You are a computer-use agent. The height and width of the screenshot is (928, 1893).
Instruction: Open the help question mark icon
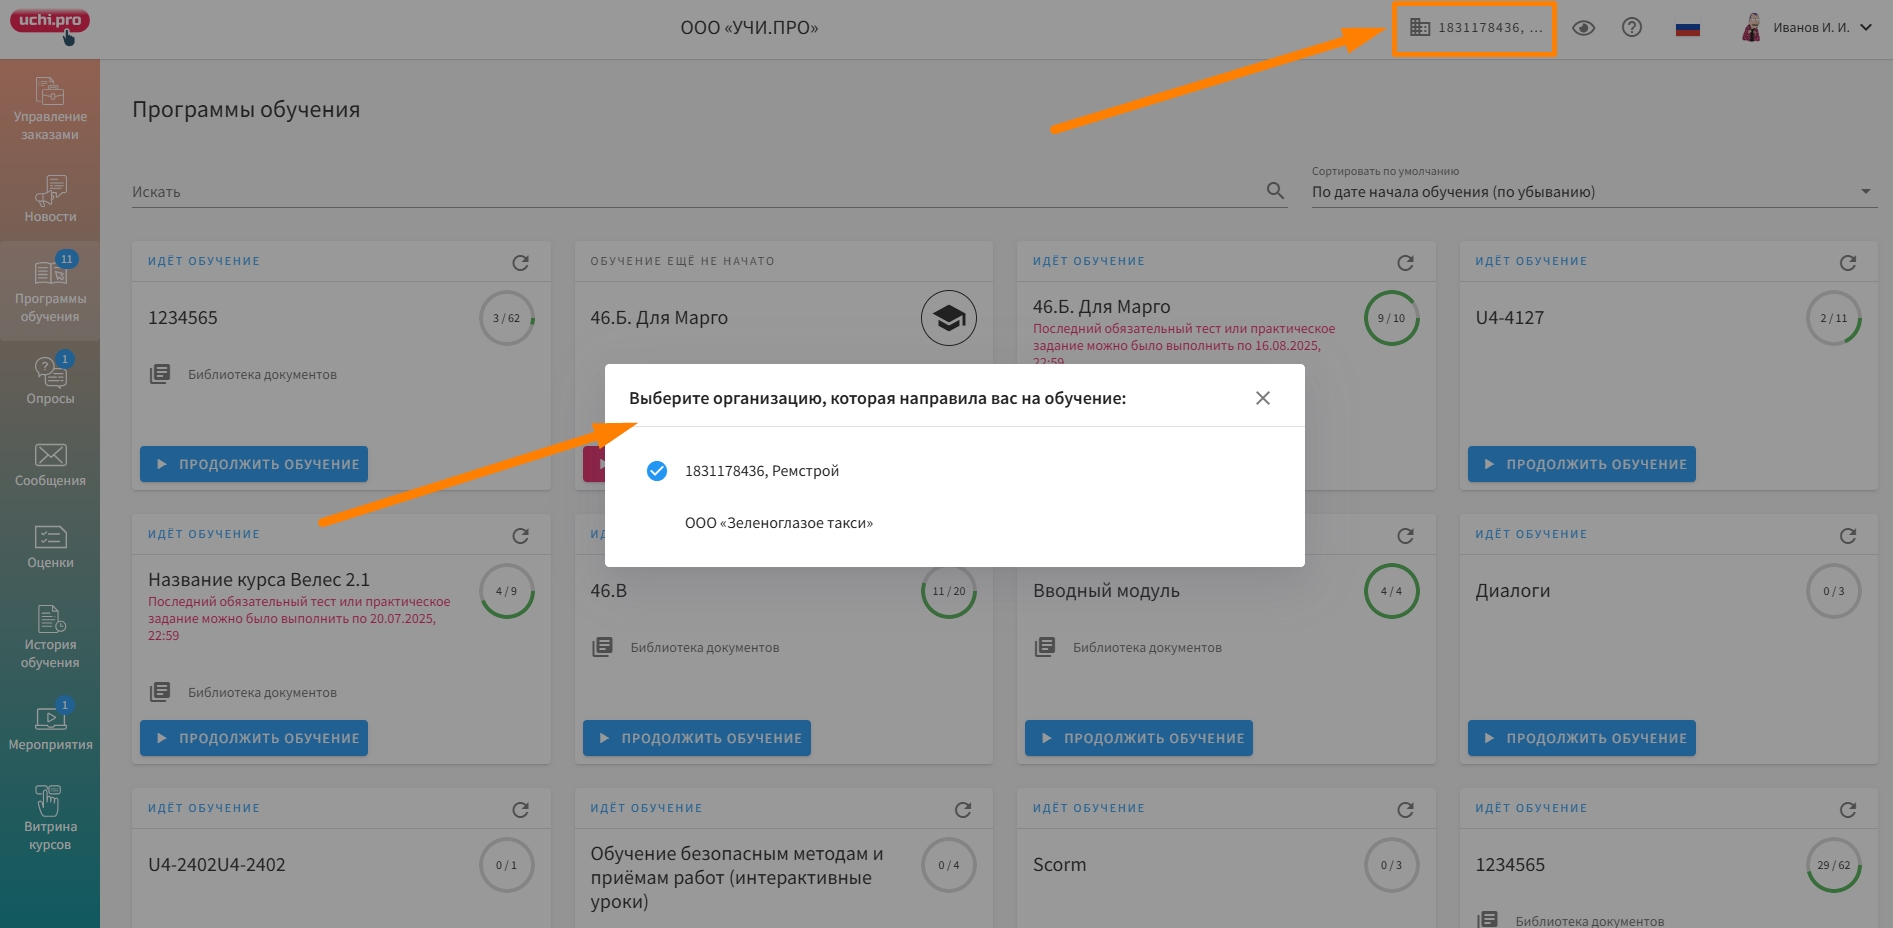pyautogui.click(x=1631, y=28)
